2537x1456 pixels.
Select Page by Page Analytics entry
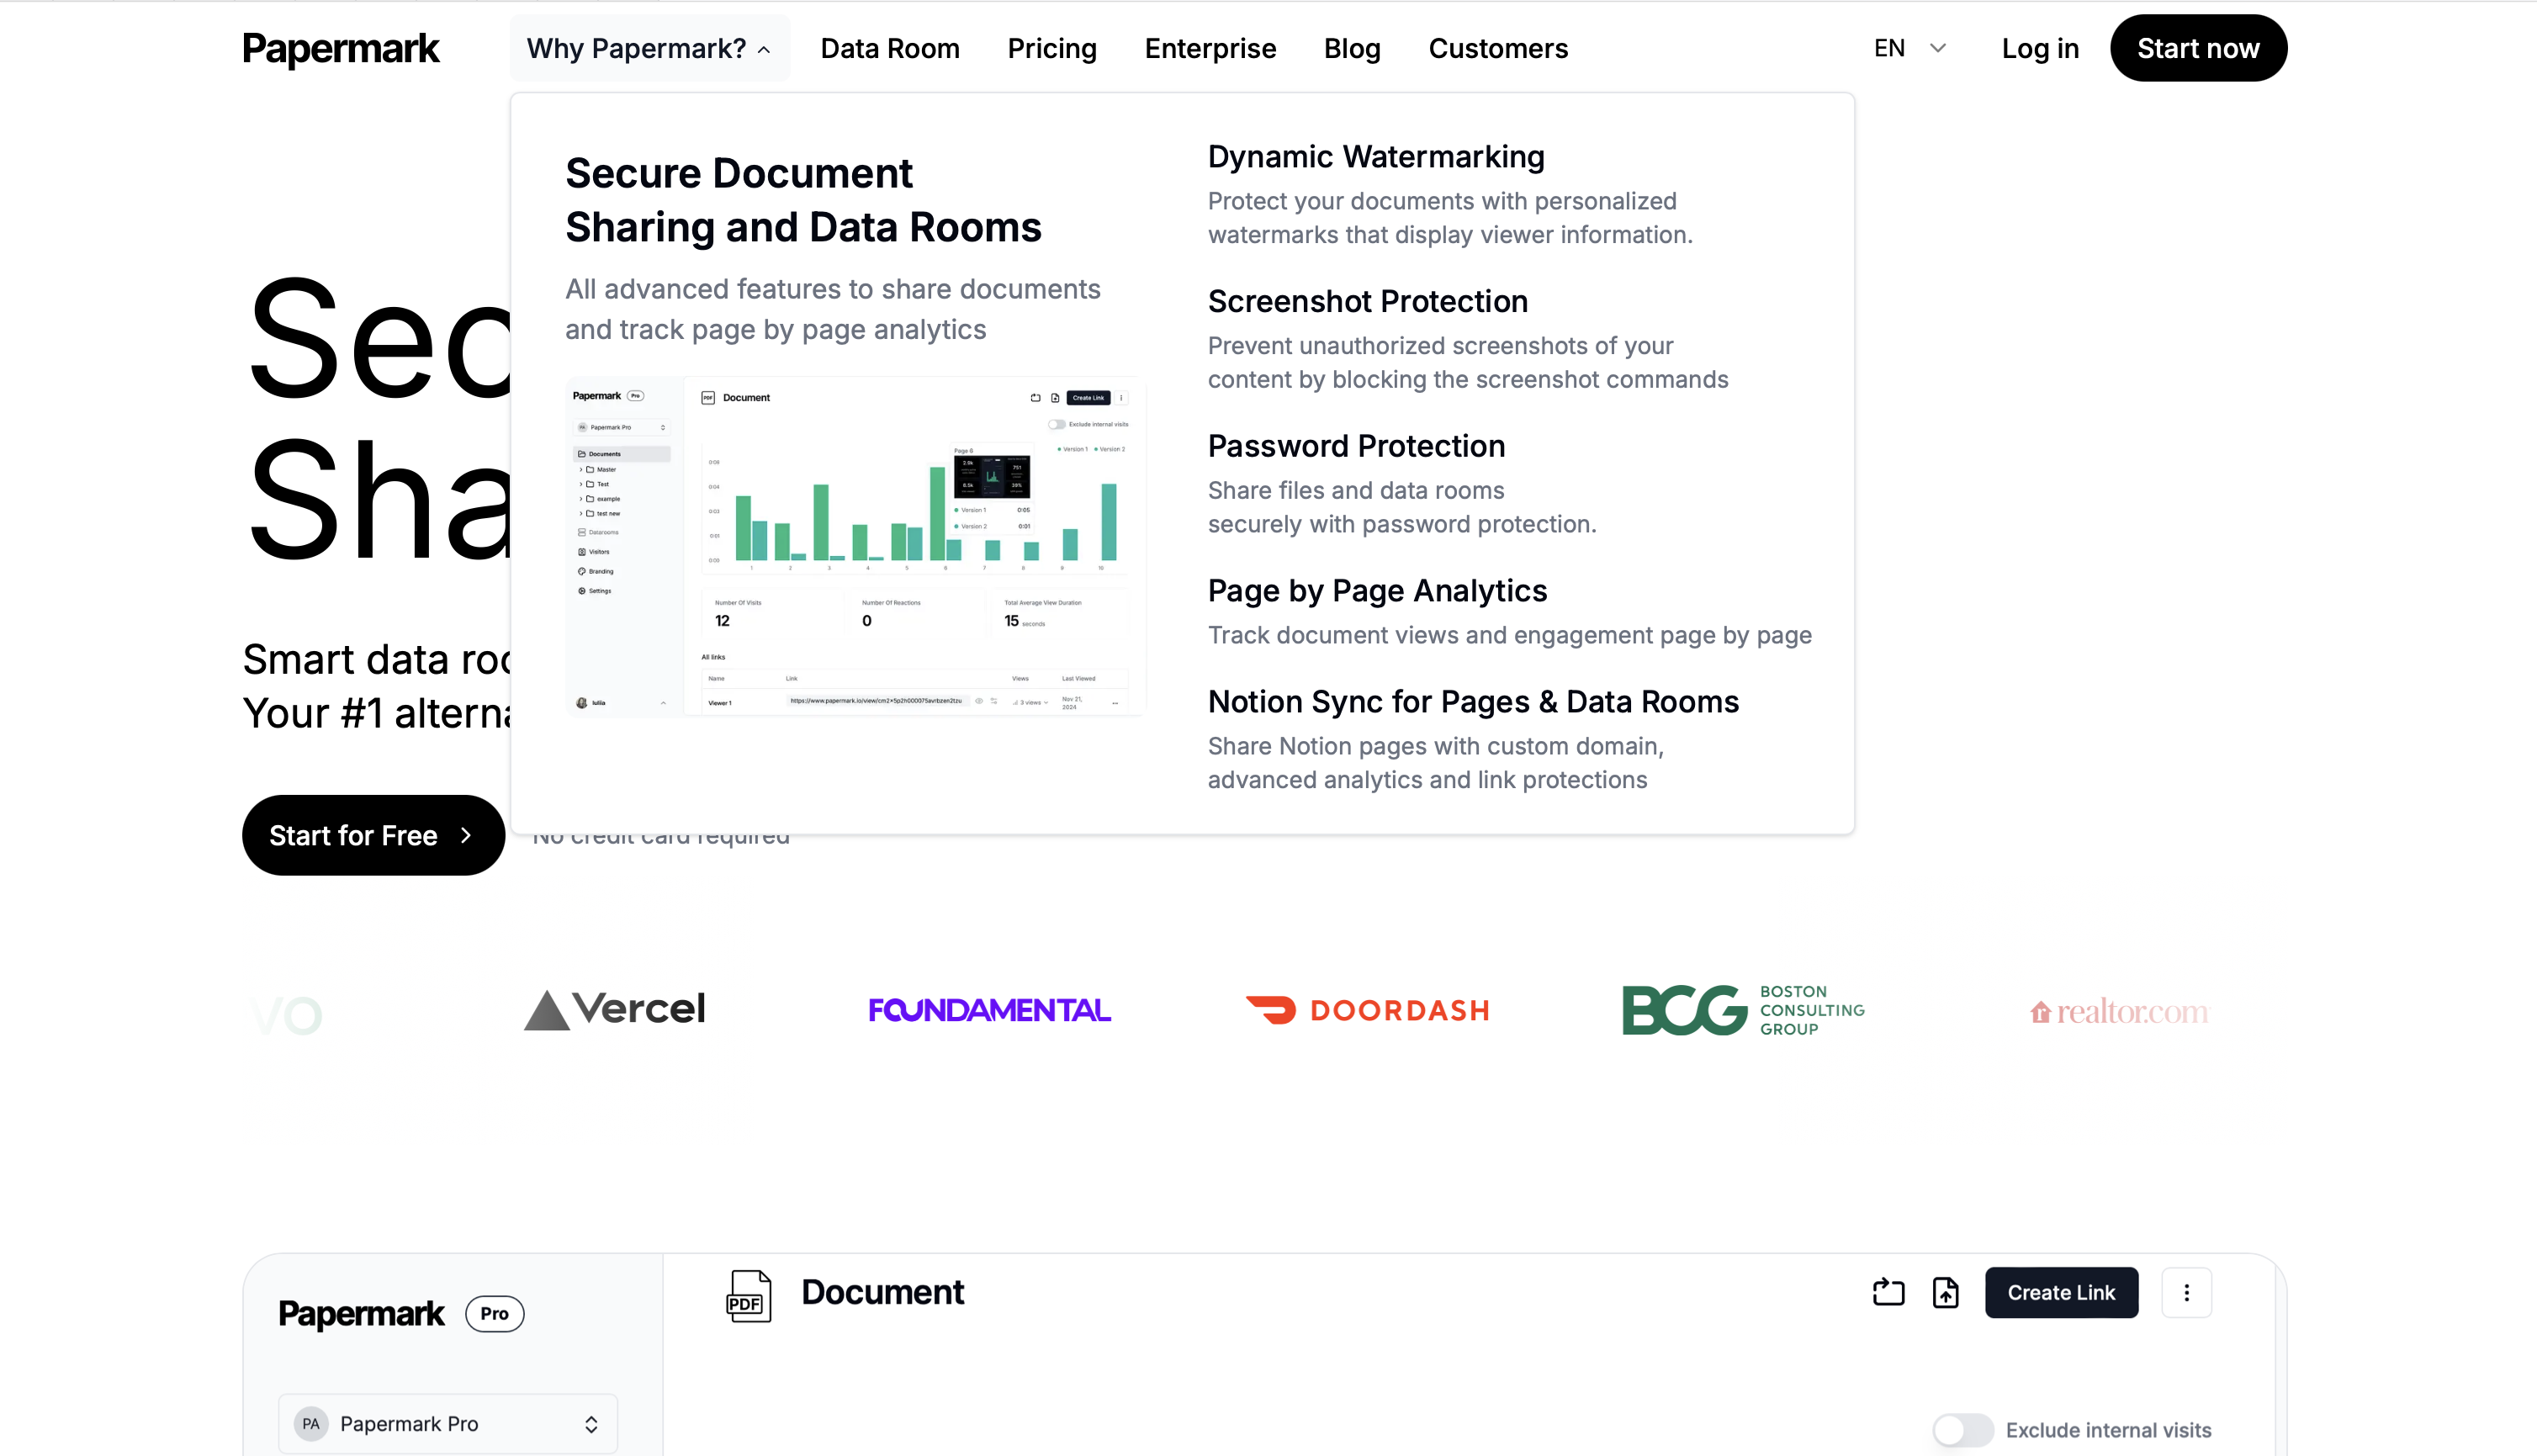click(x=1376, y=591)
